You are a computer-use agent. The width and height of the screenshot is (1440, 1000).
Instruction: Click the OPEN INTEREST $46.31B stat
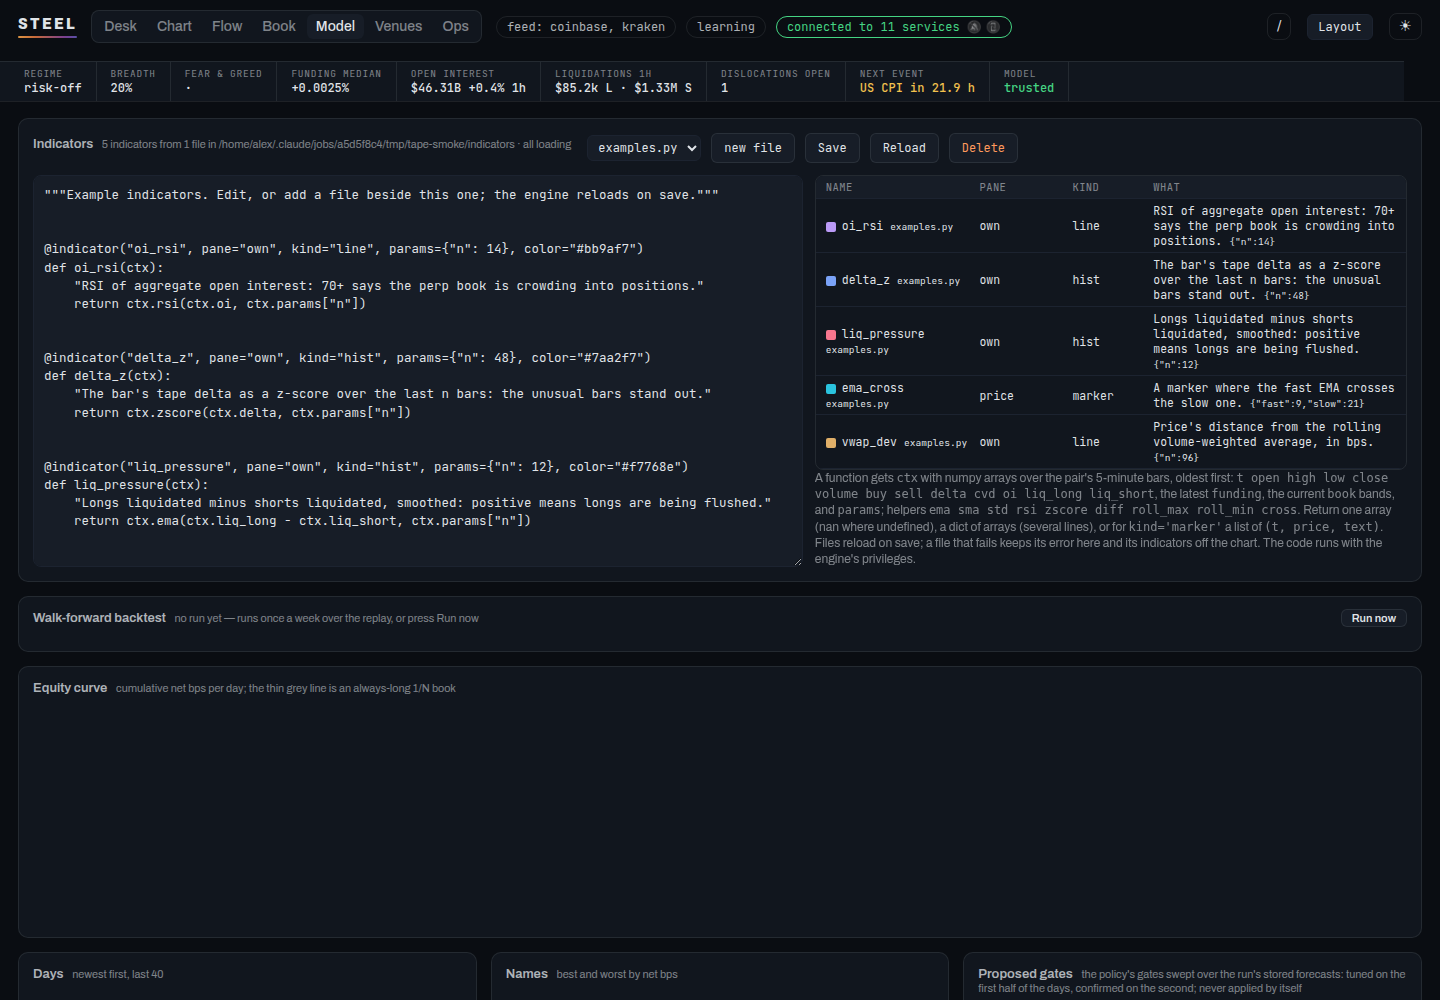click(x=468, y=81)
